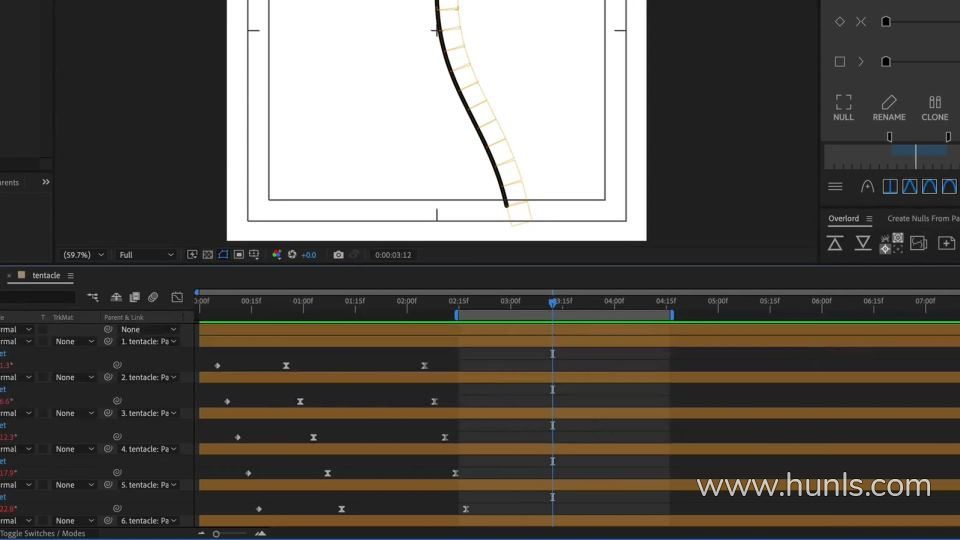Take a snapshot with the camera icon
Viewport: 960px width, 540px height.
coord(338,255)
